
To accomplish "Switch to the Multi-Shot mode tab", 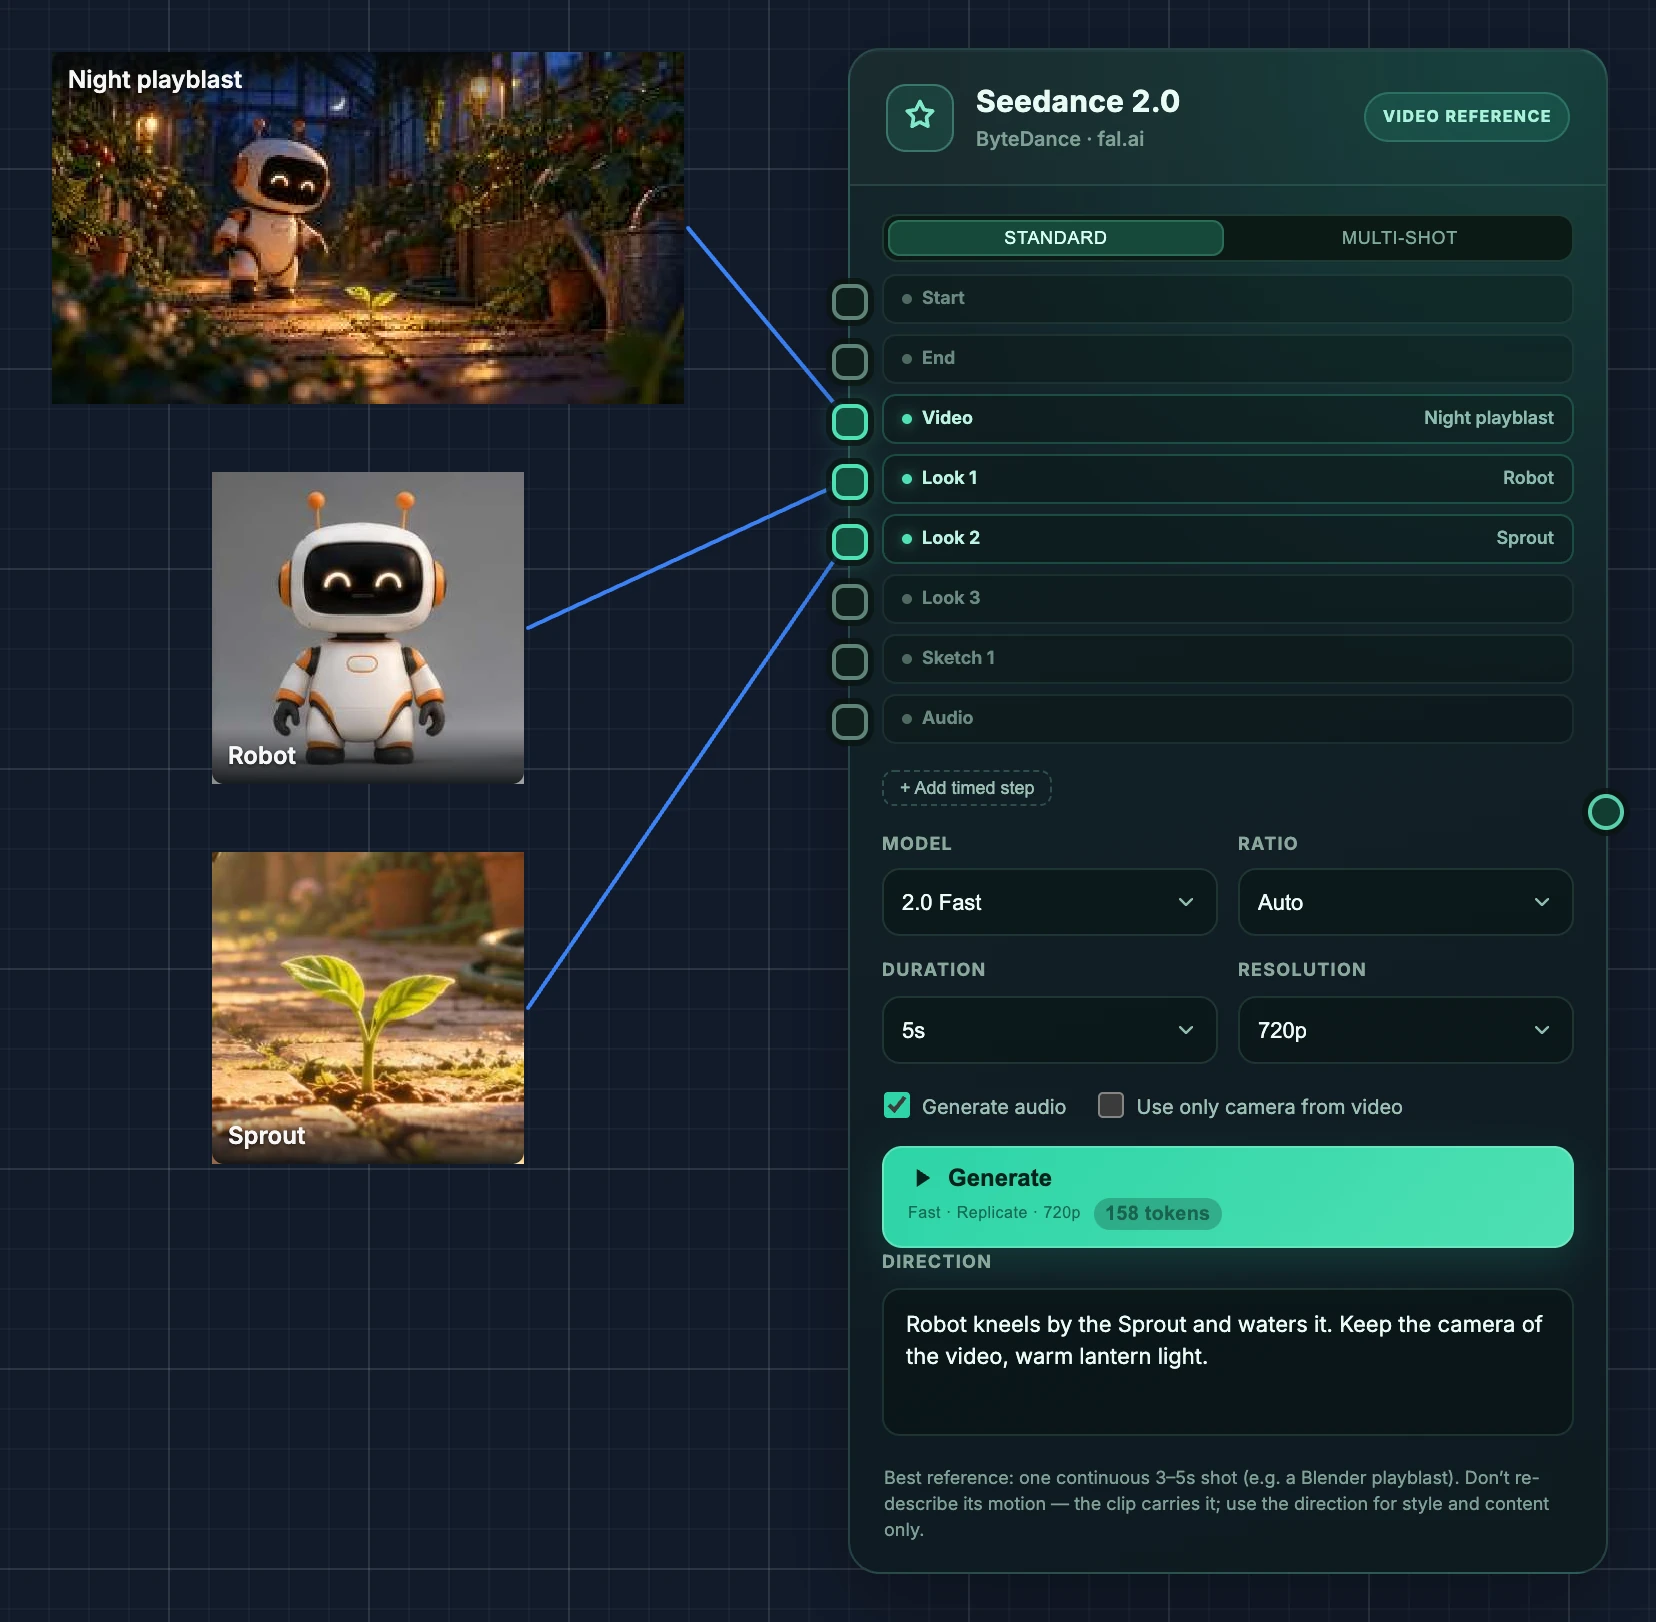I will click(x=1399, y=238).
